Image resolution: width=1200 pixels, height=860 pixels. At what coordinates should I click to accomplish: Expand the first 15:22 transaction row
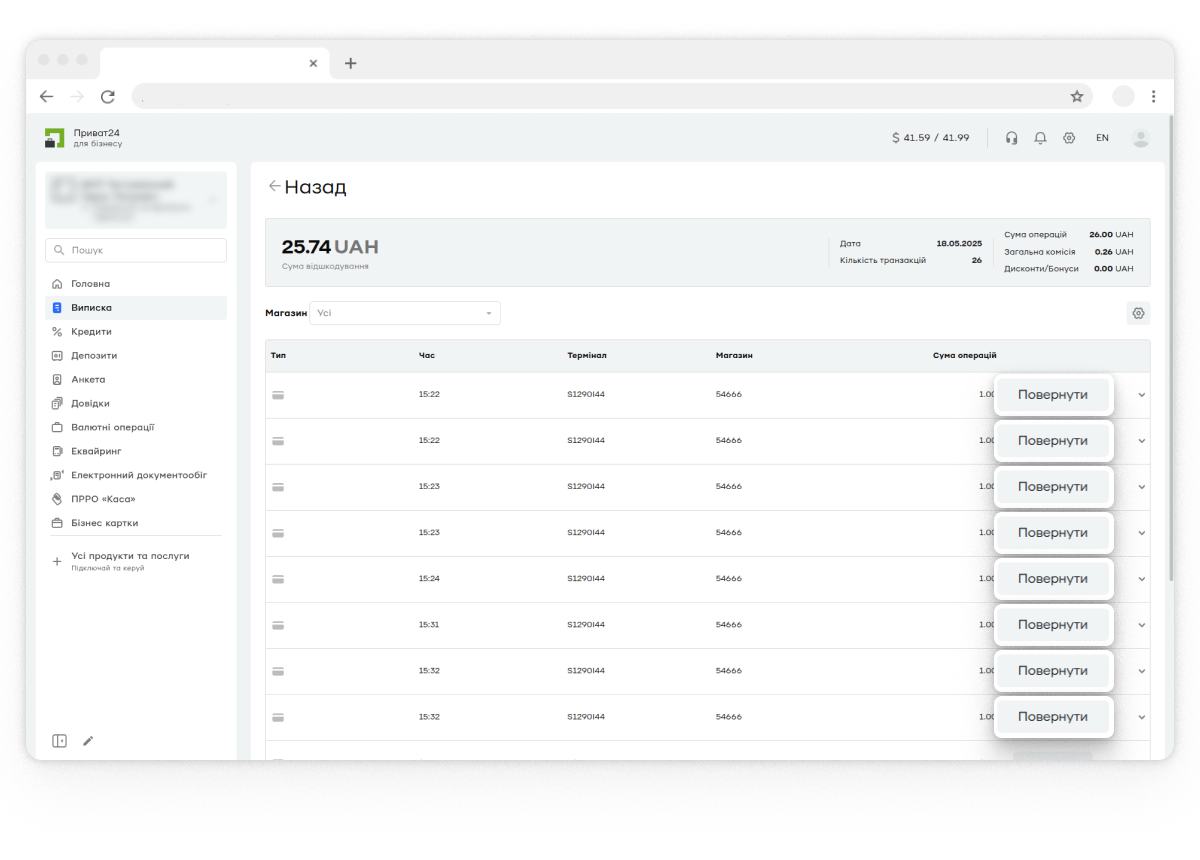(x=1142, y=395)
